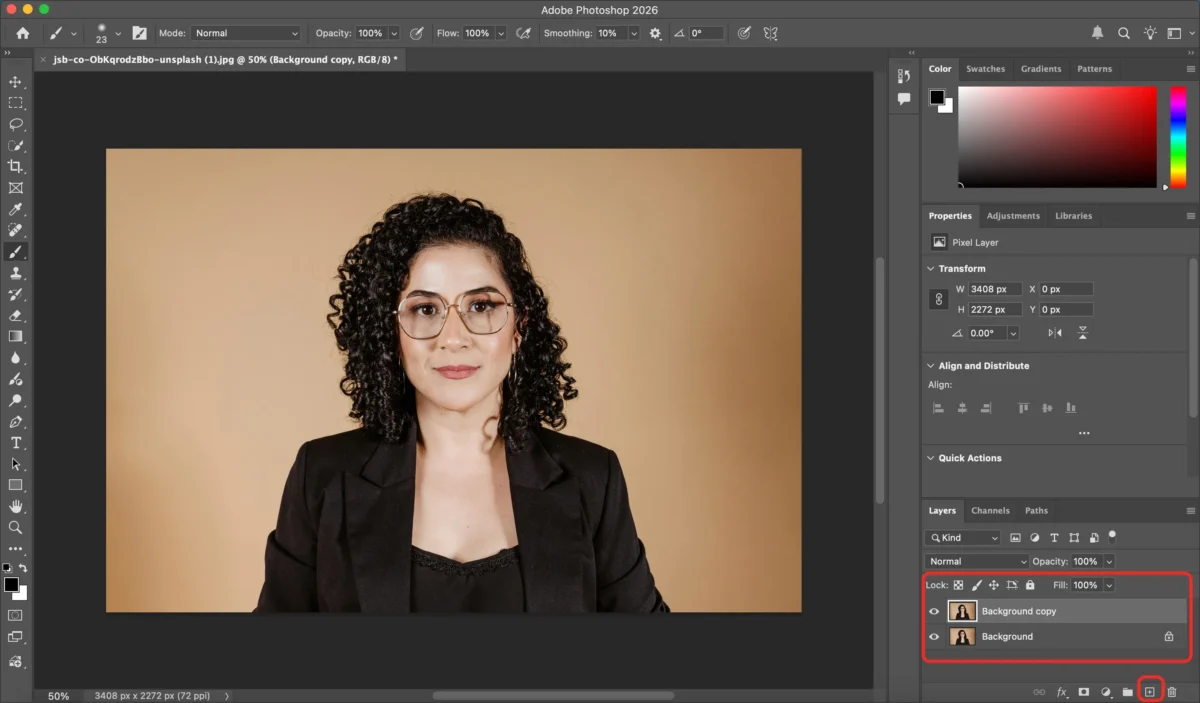Open the blending Mode dropdown in options bar
This screenshot has width=1200, height=703.
tap(245, 33)
